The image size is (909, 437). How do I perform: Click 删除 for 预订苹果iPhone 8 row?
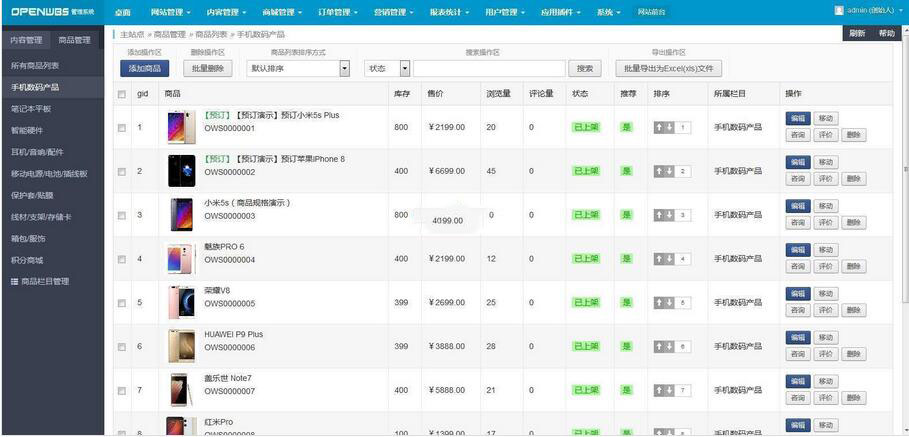pos(853,179)
